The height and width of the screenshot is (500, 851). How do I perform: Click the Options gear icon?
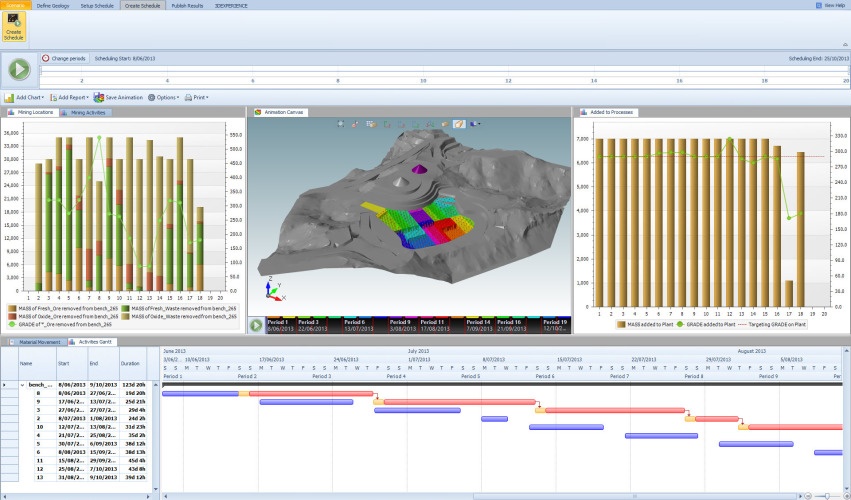pos(151,98)
